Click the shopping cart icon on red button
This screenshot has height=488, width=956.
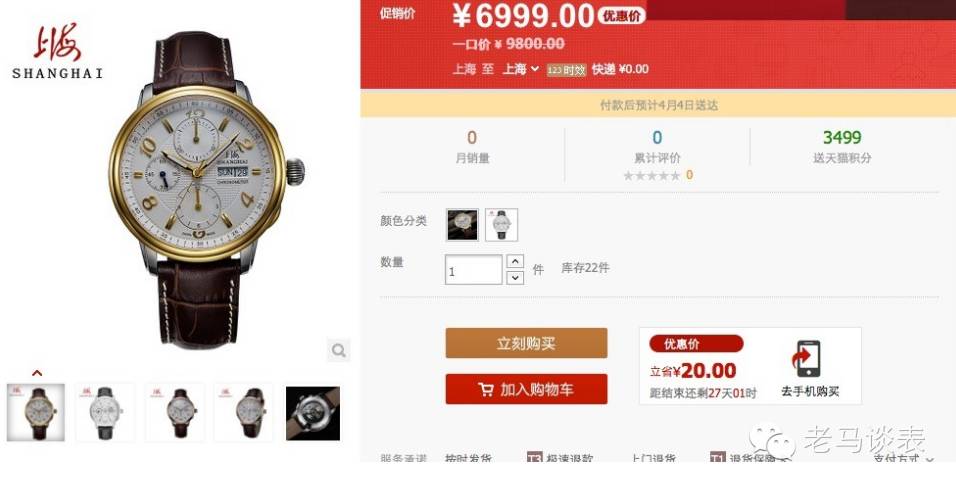coord(485,390)
